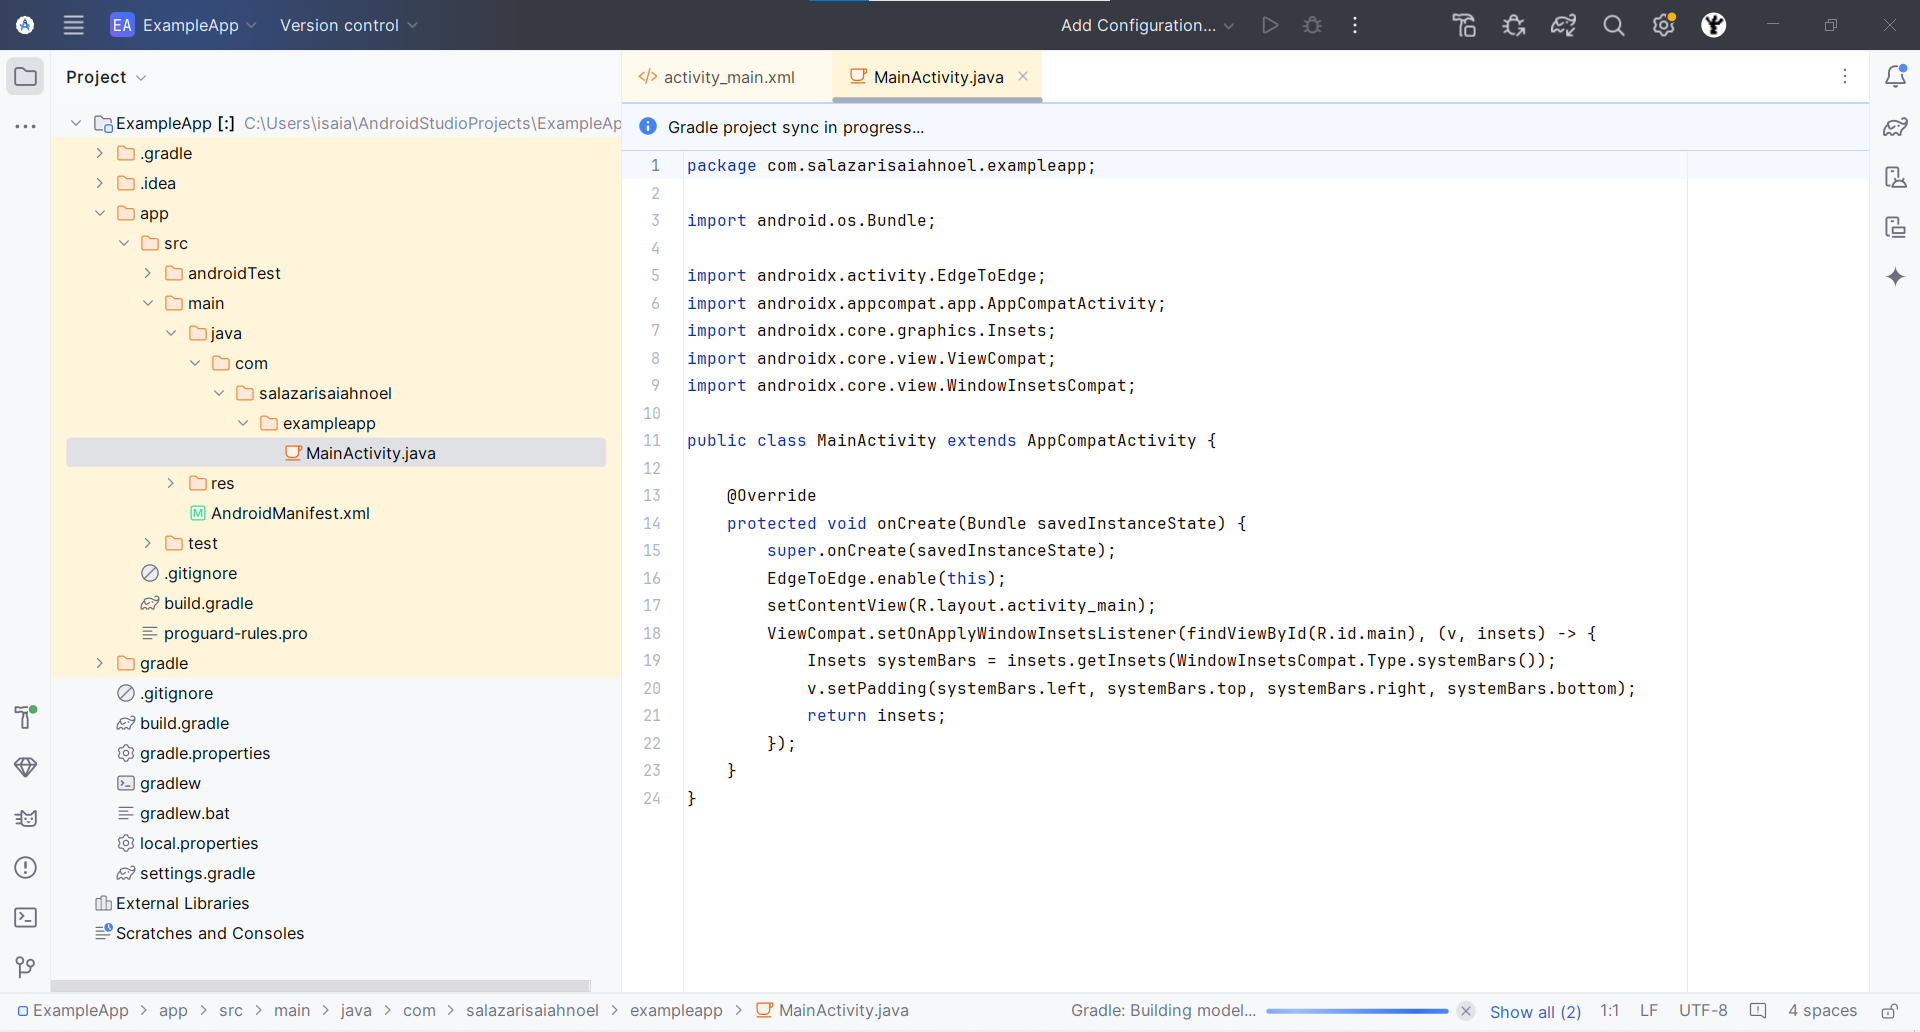
Task: Open the Add Configuration dropdown
Action: point(1147,25)
